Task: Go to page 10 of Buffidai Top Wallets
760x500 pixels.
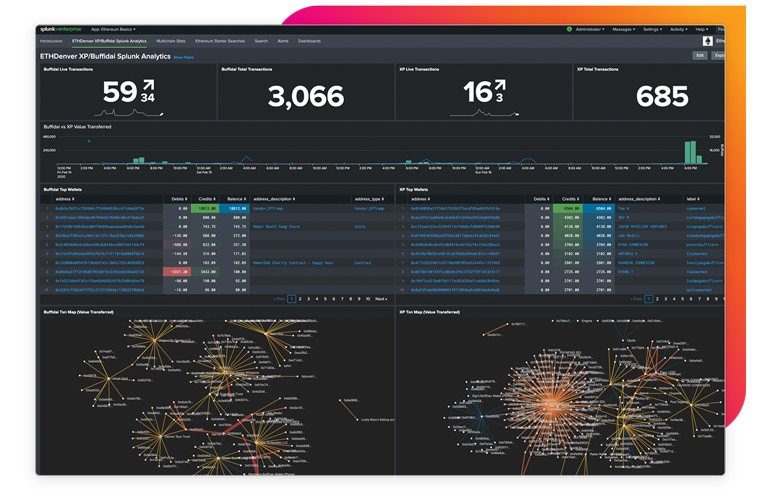Action: coord(368,299)
